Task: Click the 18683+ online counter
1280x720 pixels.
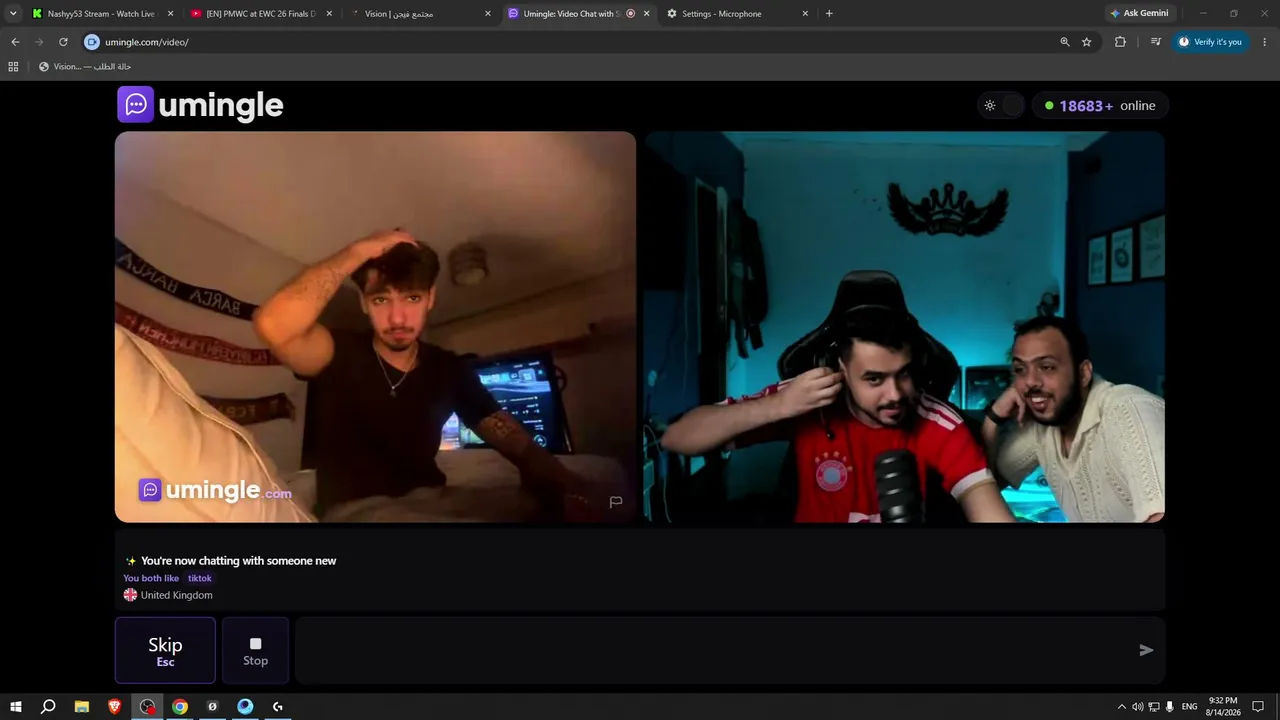Action: (1100, 105)
